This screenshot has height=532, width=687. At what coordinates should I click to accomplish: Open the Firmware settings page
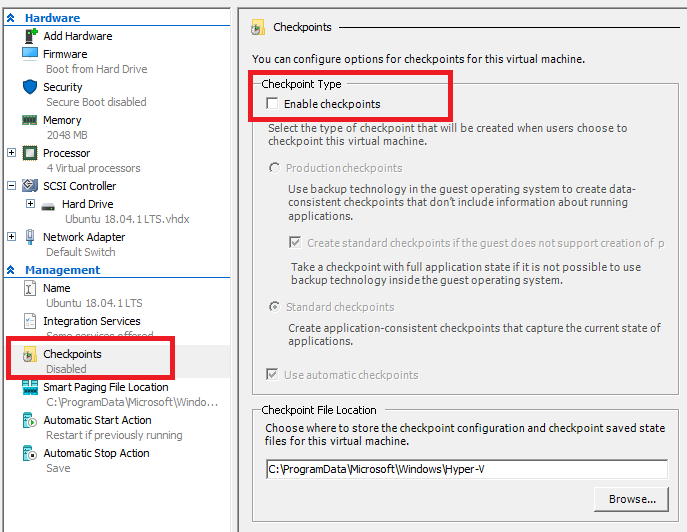pyautogui.click(x=65, y=54)
